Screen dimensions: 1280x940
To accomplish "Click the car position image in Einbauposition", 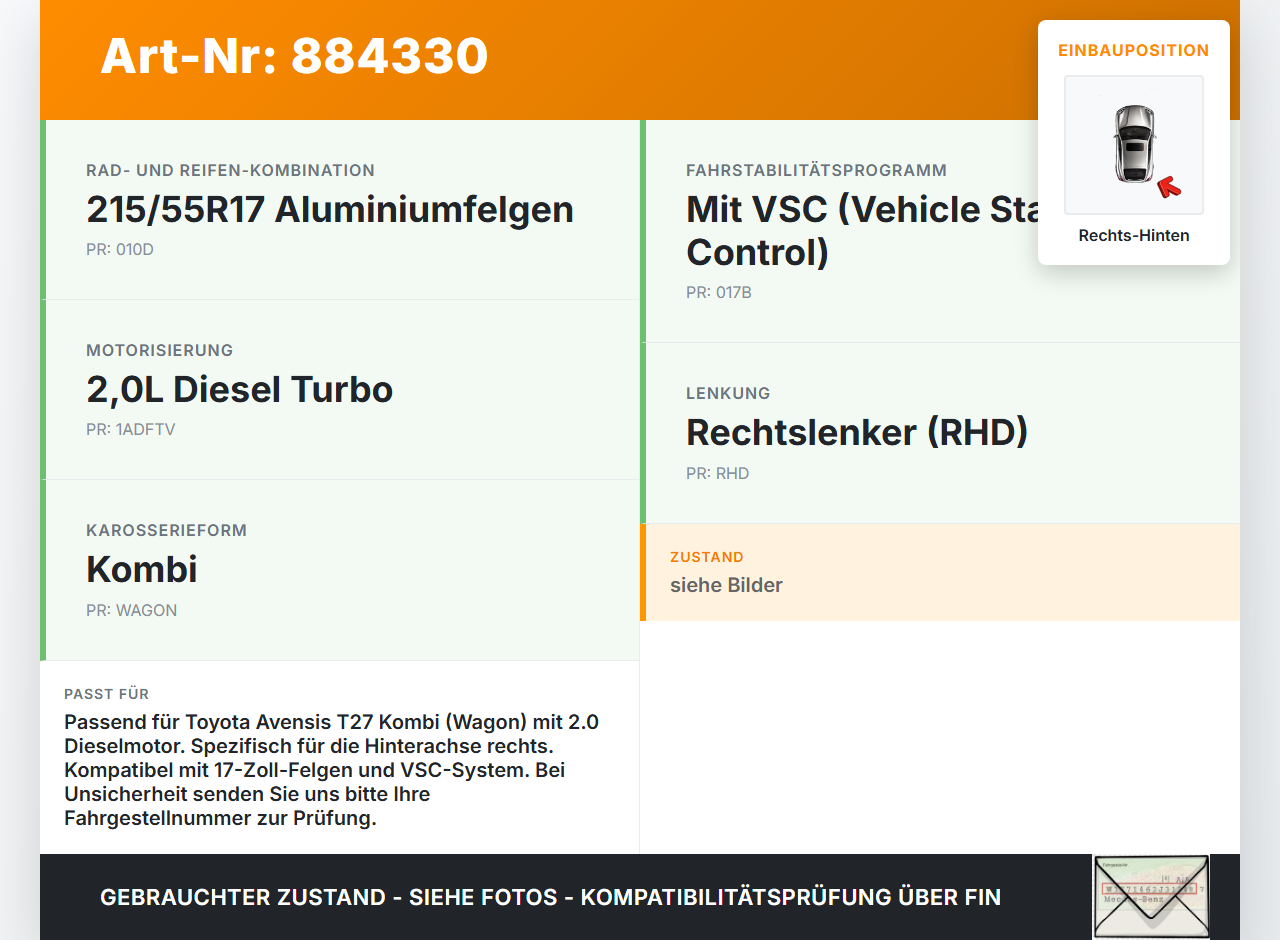I will coord(1134,145).
